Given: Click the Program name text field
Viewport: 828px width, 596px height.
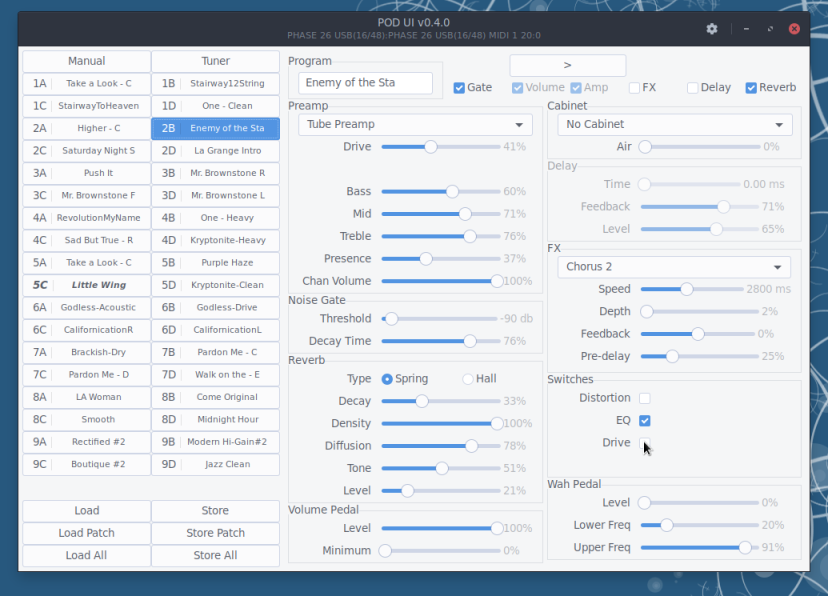Looking at the screenshot, I should click(x=365, y=83).
